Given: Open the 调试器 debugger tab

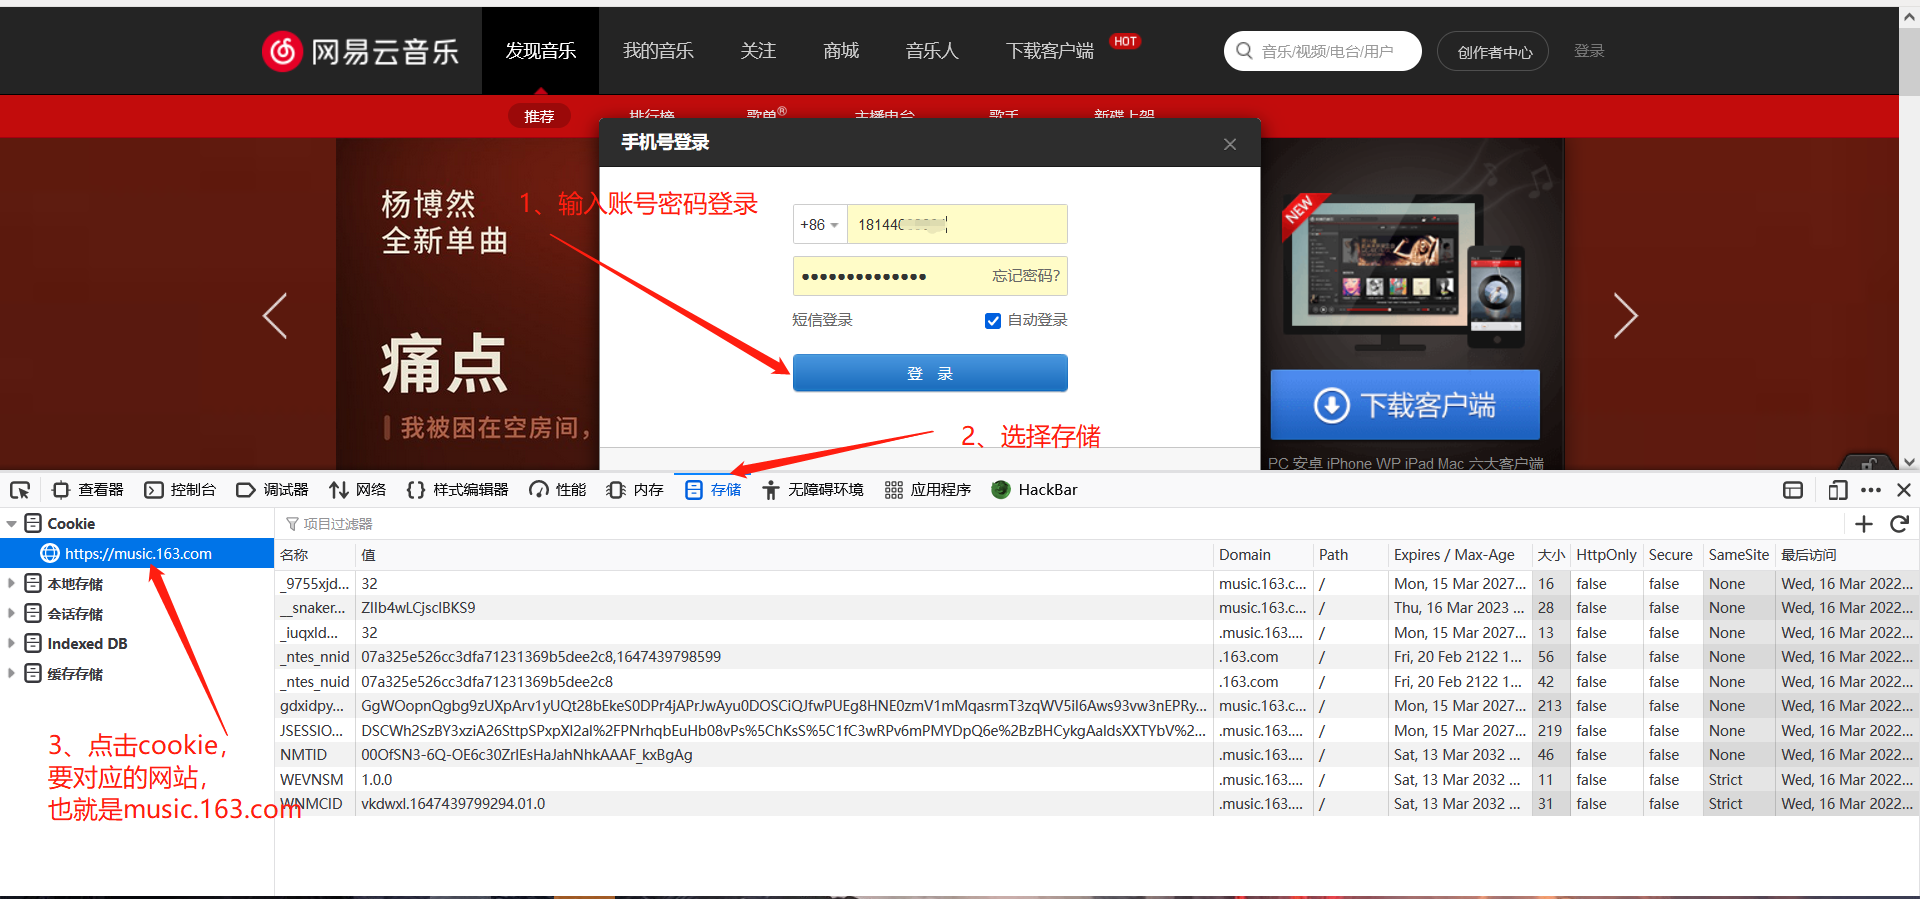Looking at the screenshot, I should [273, 490].
